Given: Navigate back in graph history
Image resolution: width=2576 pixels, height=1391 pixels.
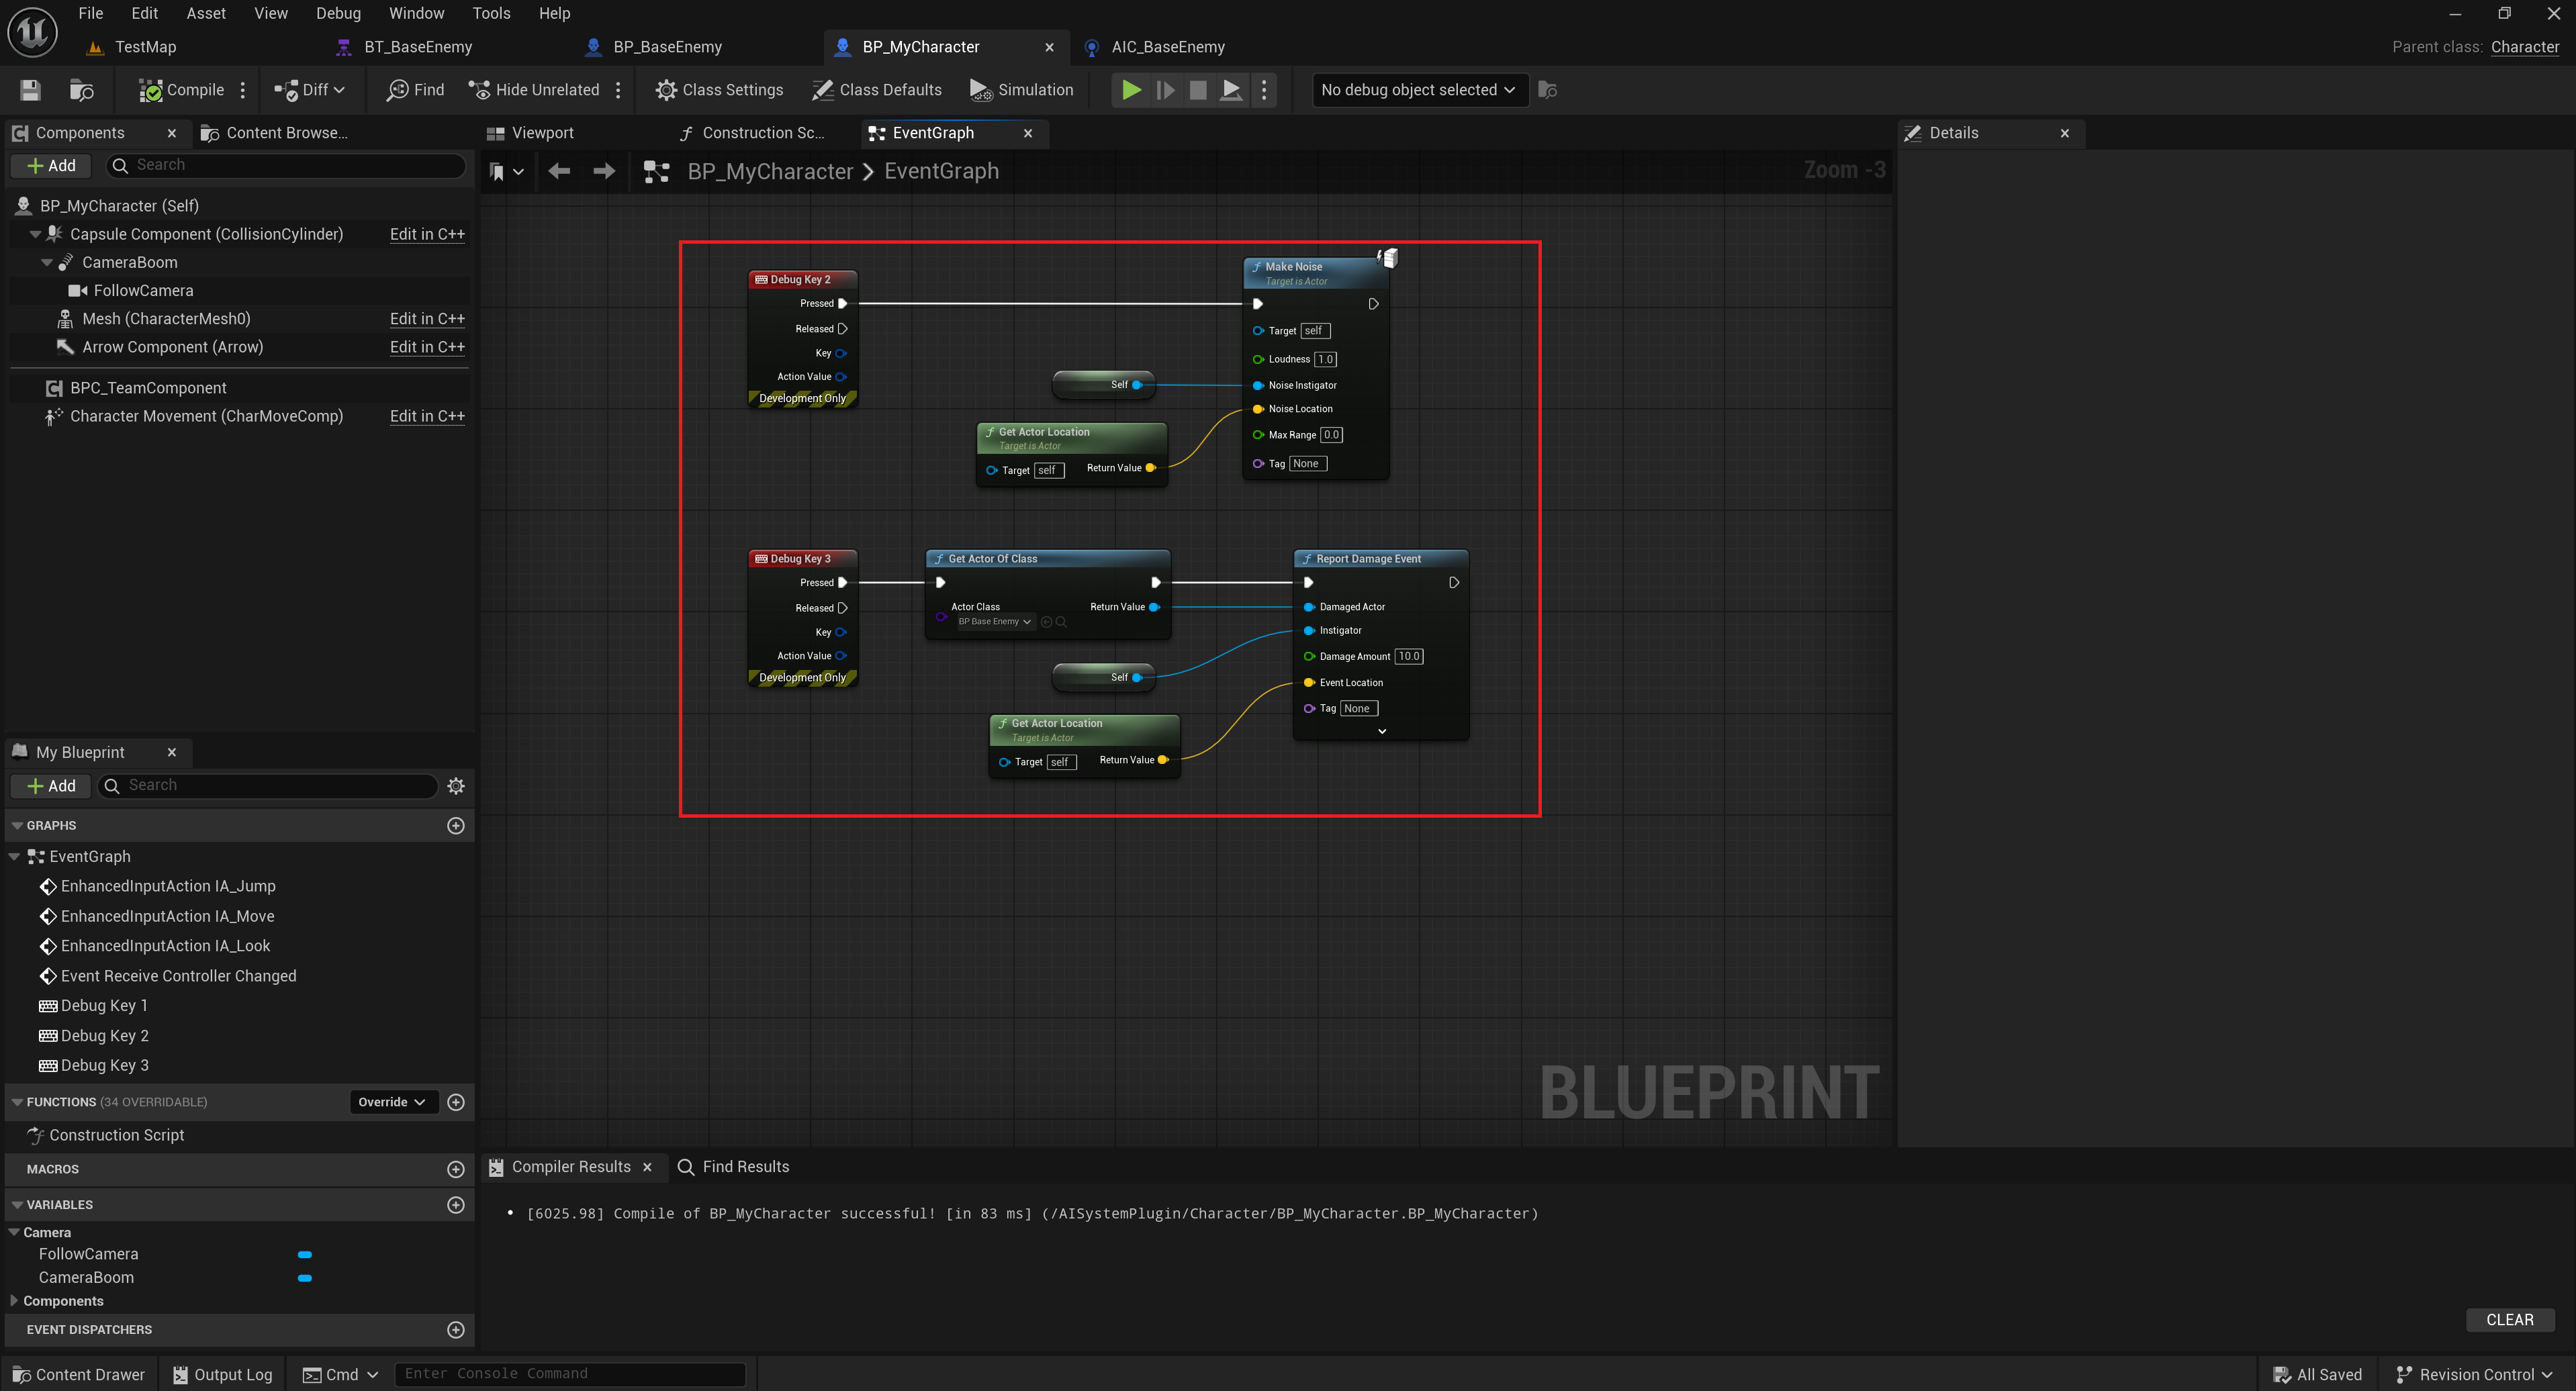Looking at the screenshot, I should pyautogui.click(x=559, y=171).
